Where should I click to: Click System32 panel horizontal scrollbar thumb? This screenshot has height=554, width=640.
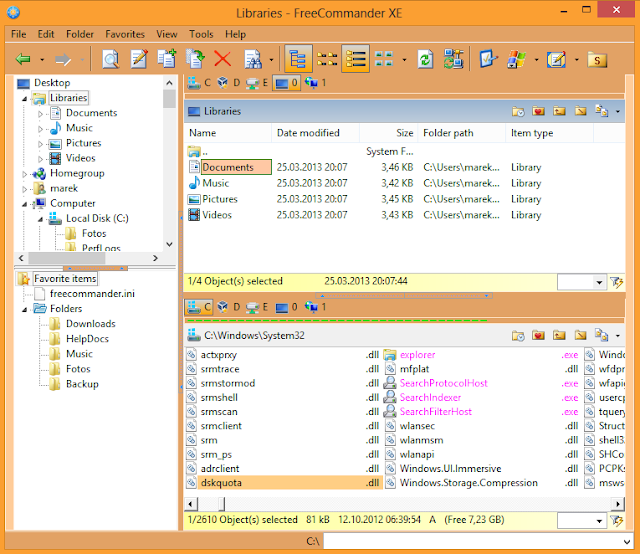tap(221, 504)
